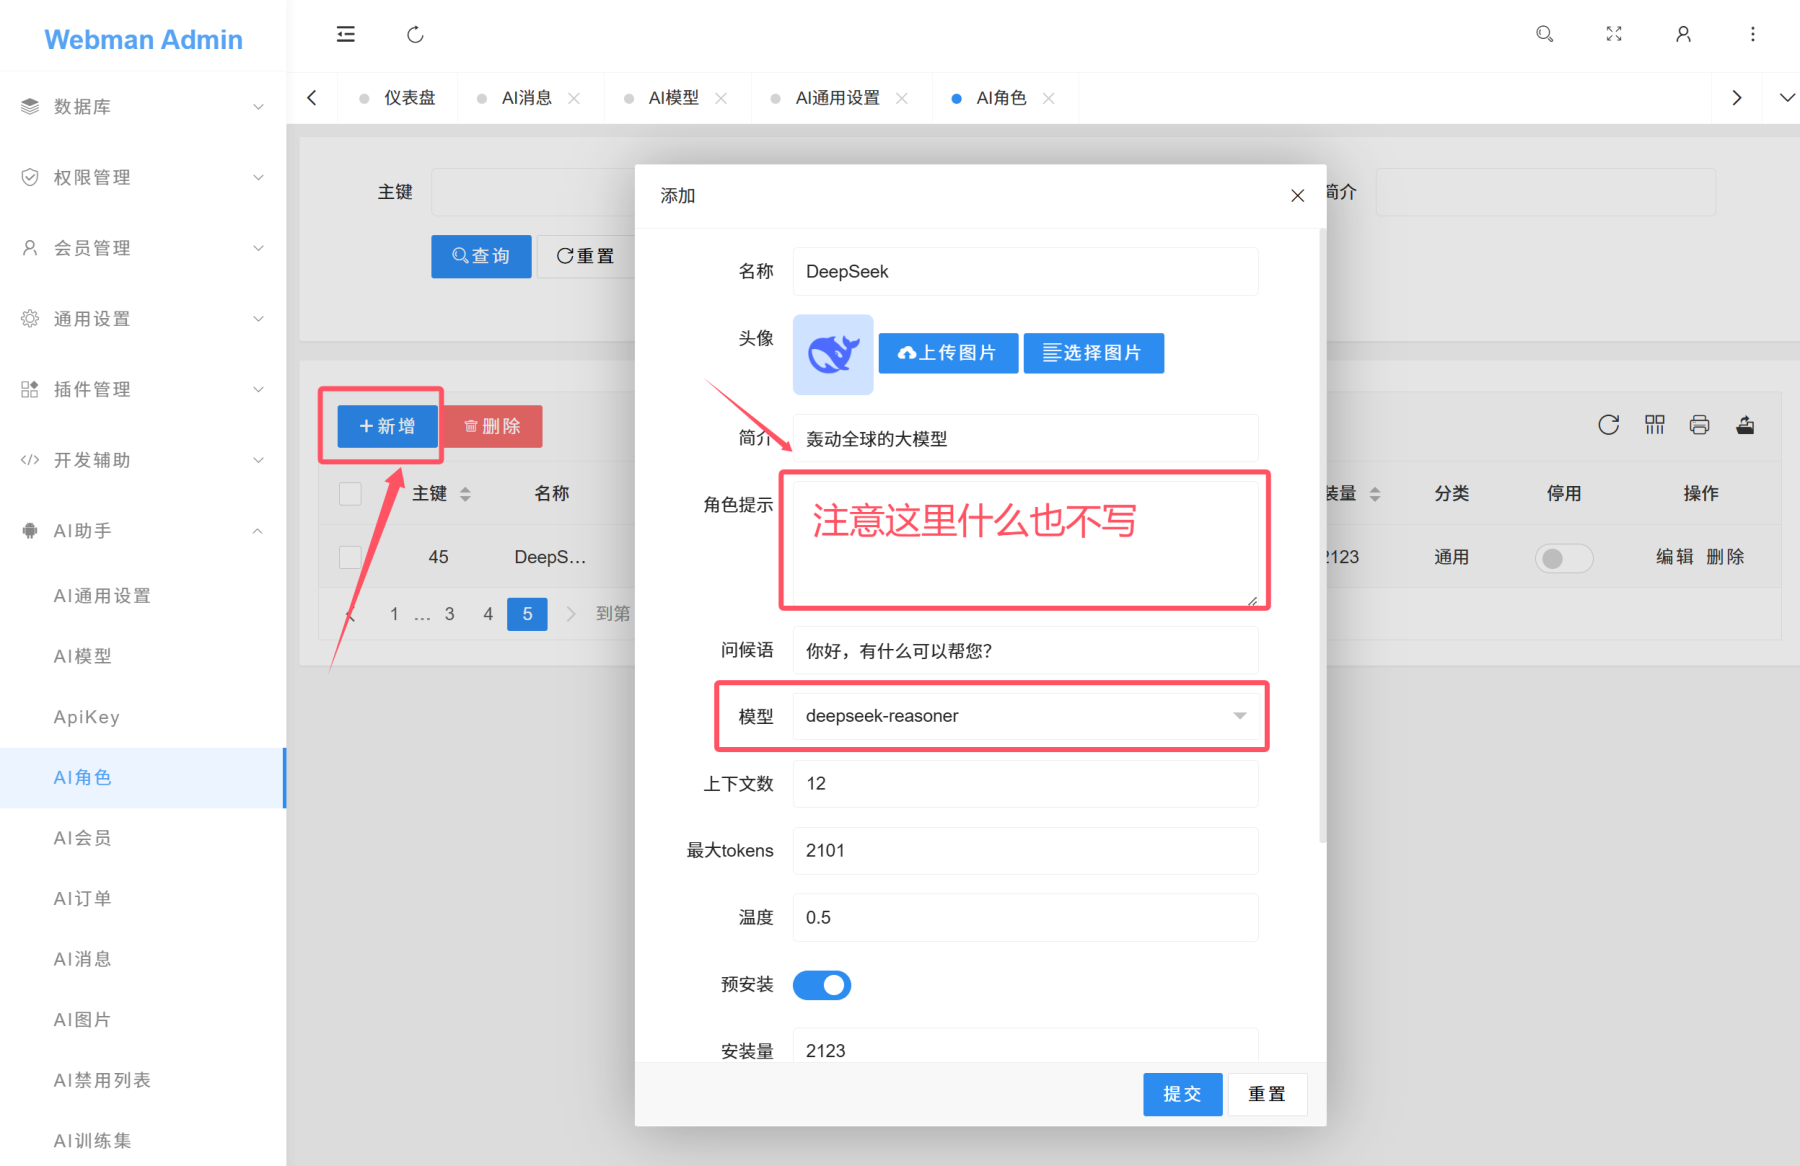Click the 问候语 input field
Viewport: 1800px width, 1166px height.
pos(1025,651)
